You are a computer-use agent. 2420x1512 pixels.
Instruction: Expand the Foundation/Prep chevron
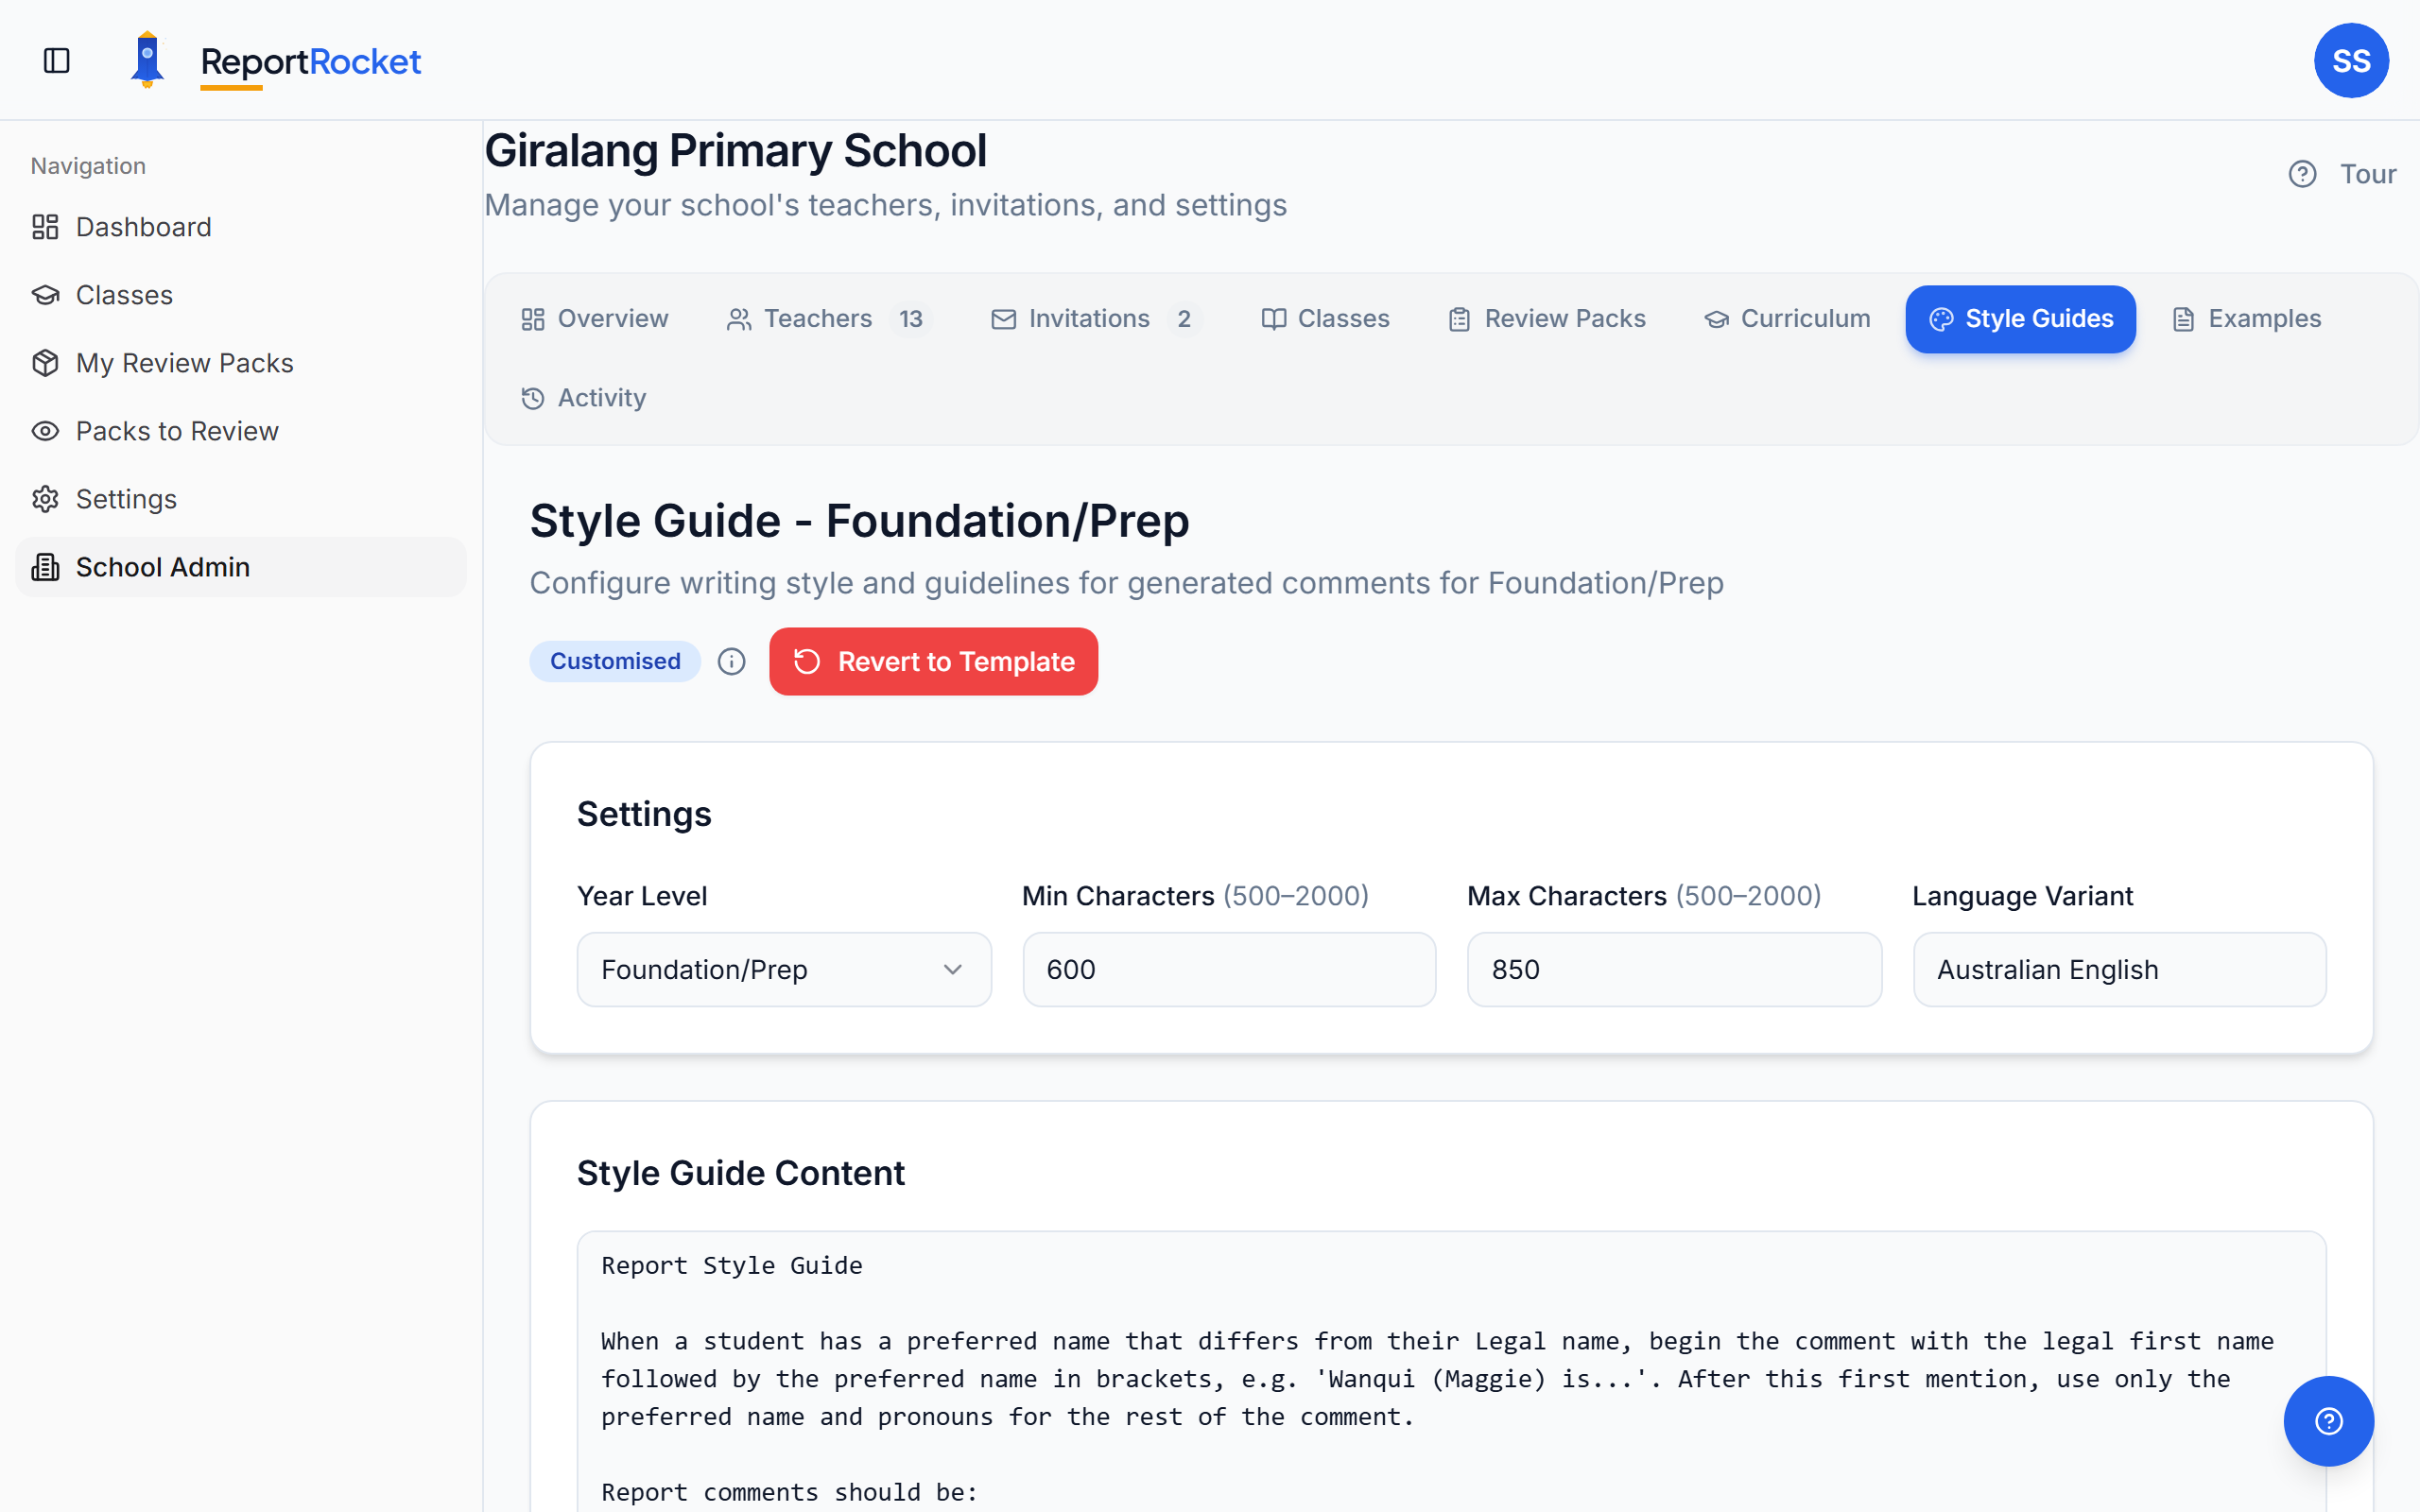(952, 969)
